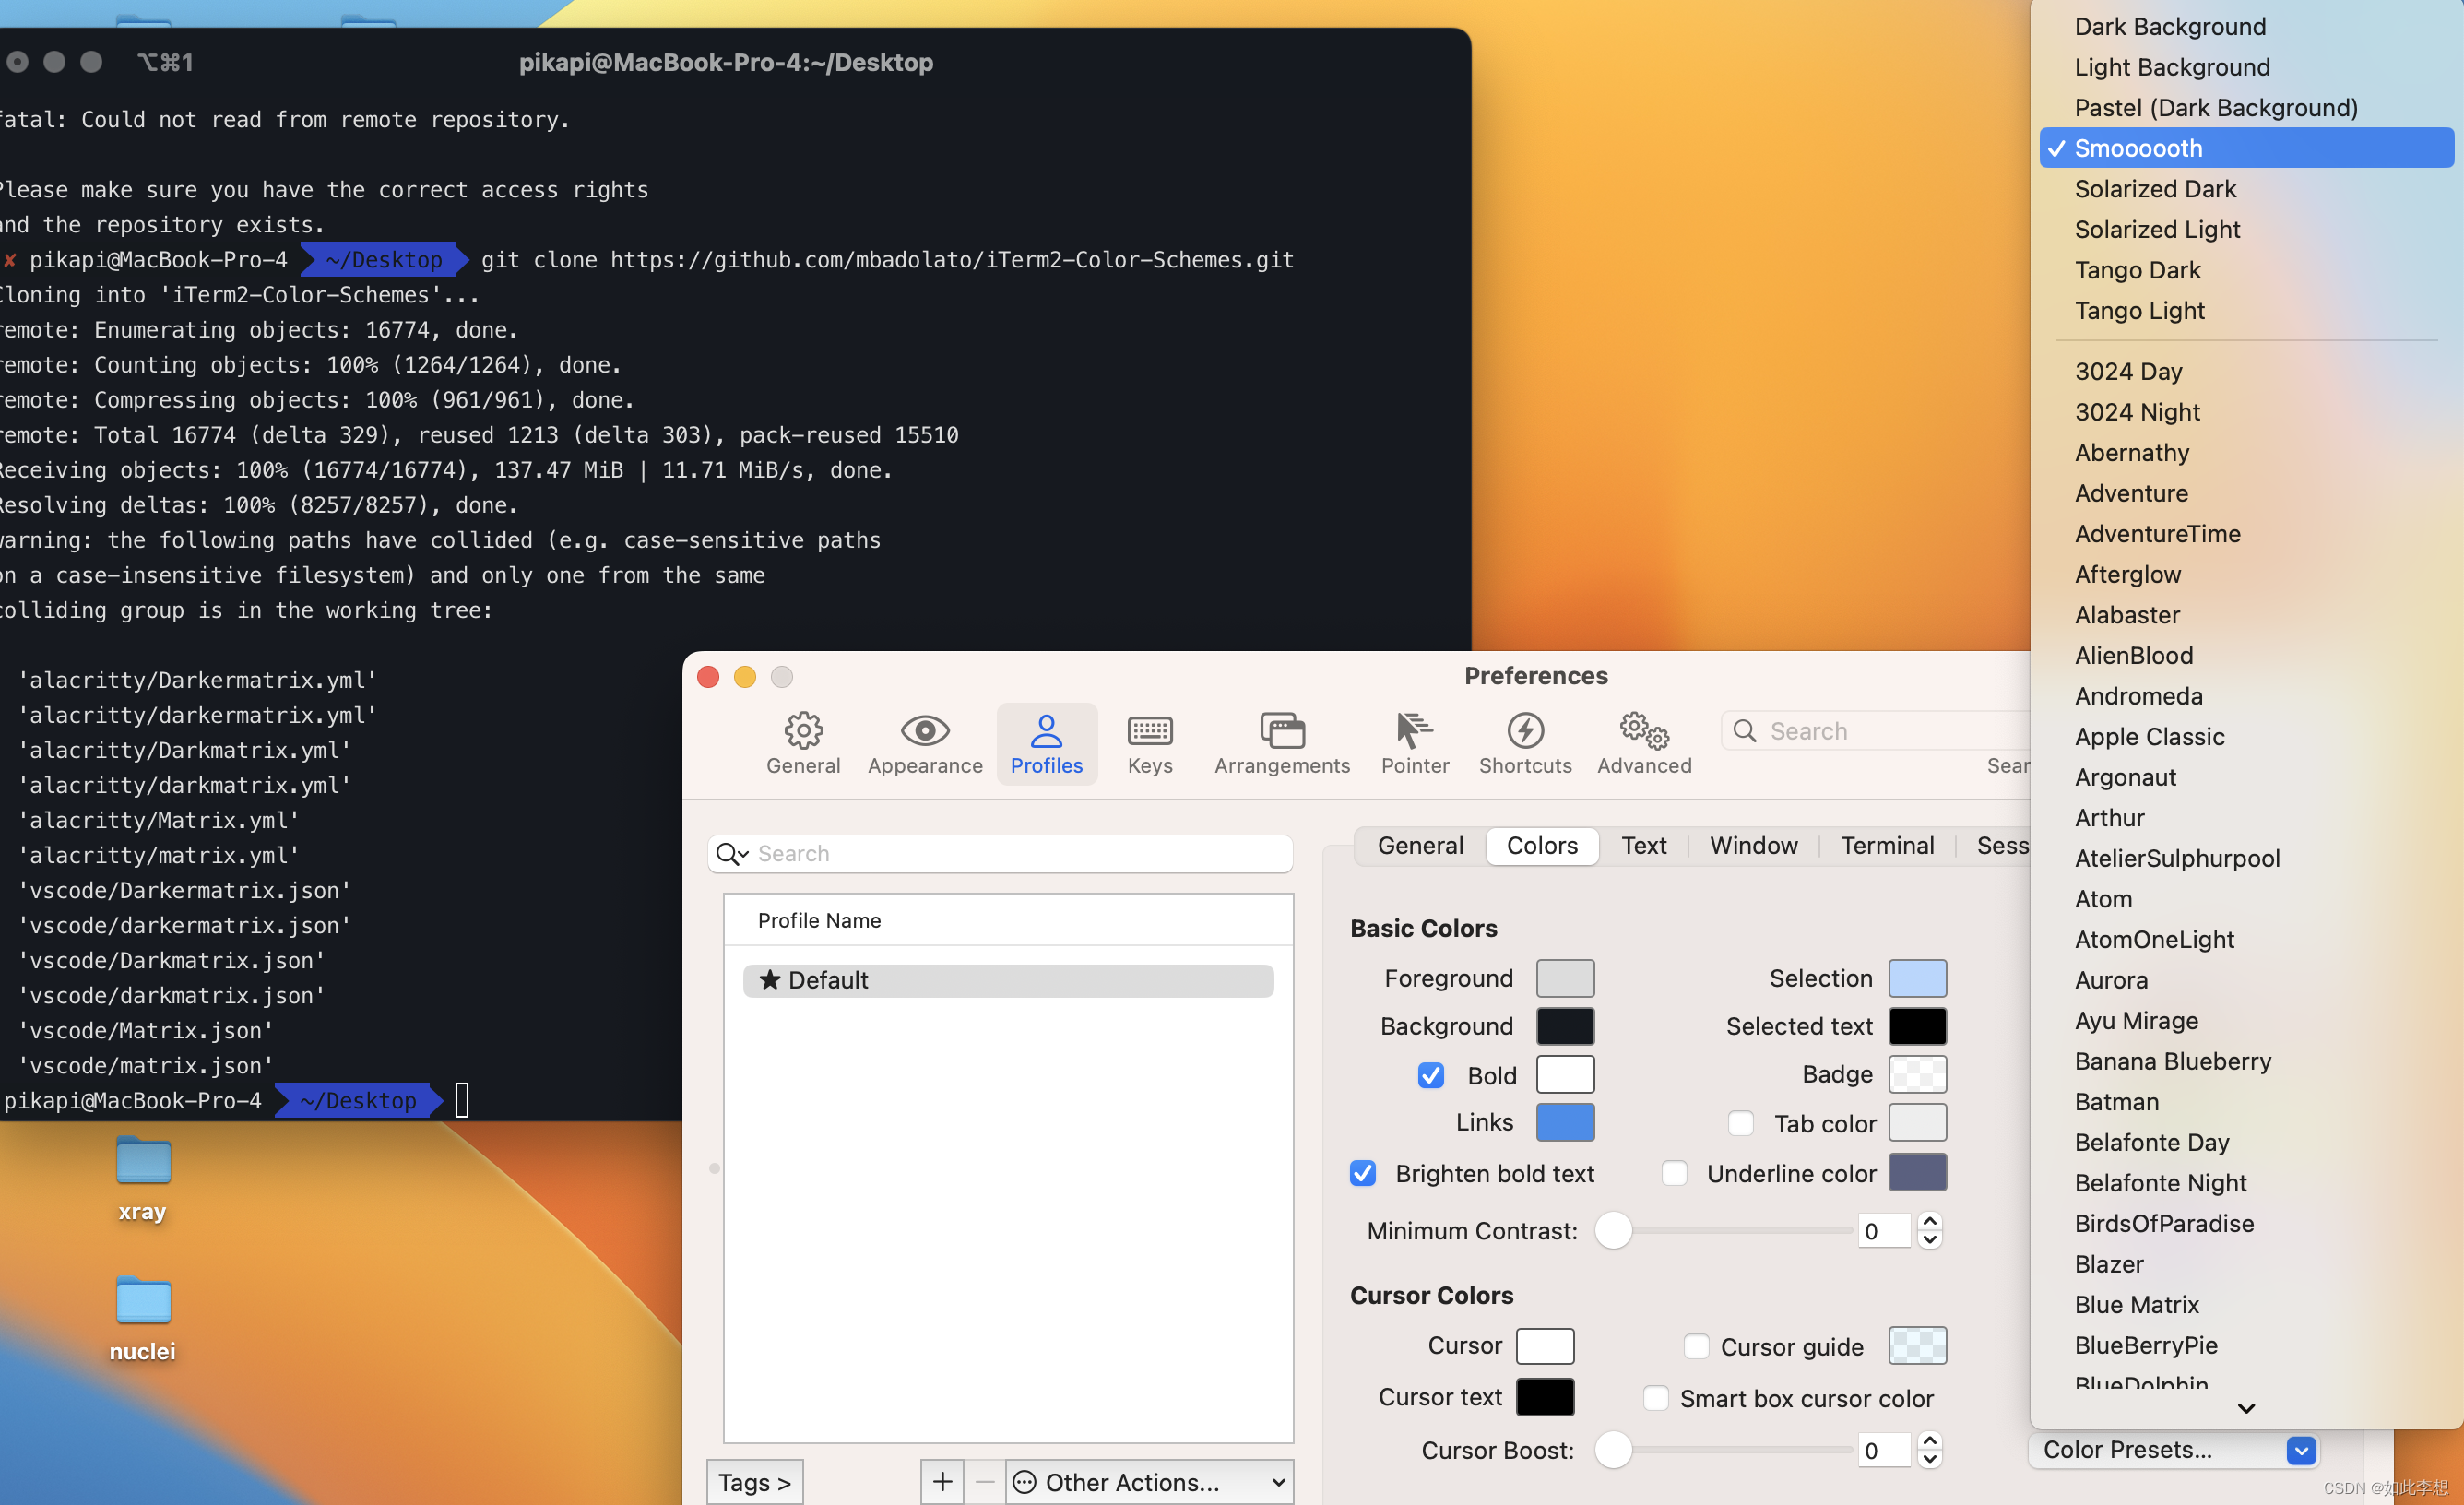The height and width of the screenshot is (1505, 2464).
Task: Open the Advanced preferences pane
Action: tap(1643, 743)
